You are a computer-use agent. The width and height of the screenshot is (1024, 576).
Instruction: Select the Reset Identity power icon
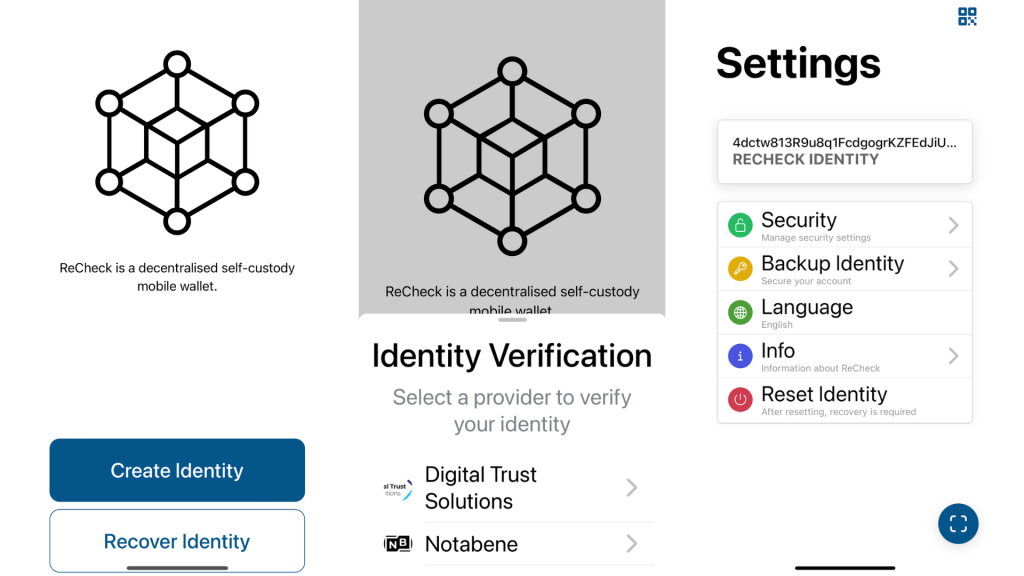click(x=739, y=399)
